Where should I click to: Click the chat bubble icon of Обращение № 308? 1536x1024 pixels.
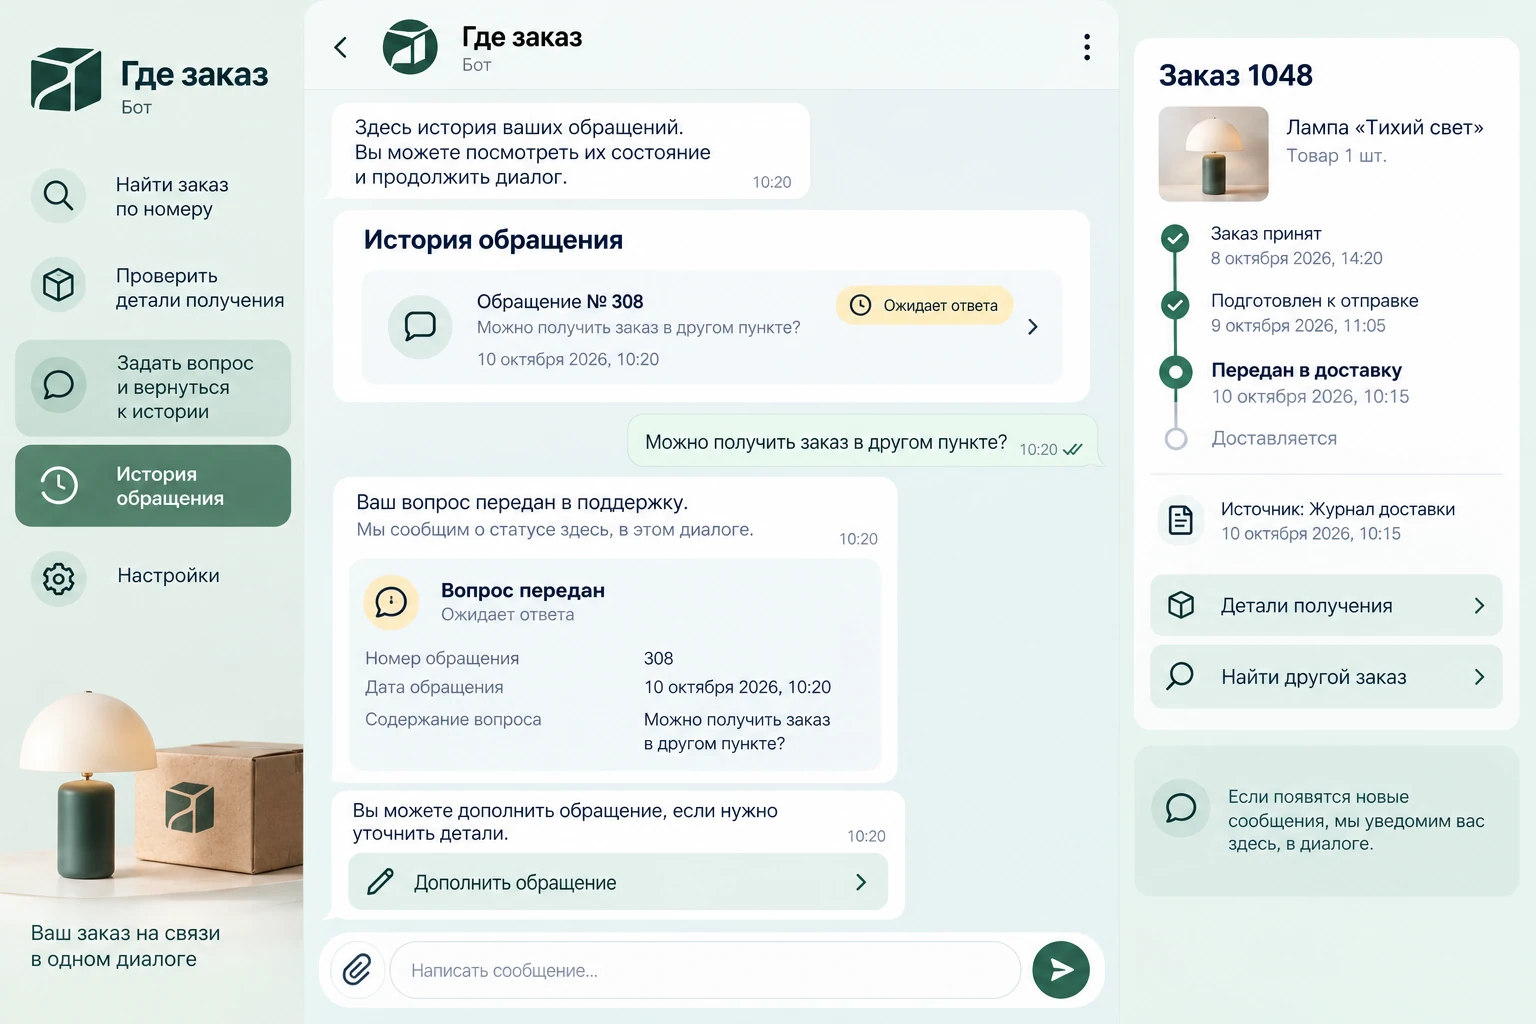point(420,326)
